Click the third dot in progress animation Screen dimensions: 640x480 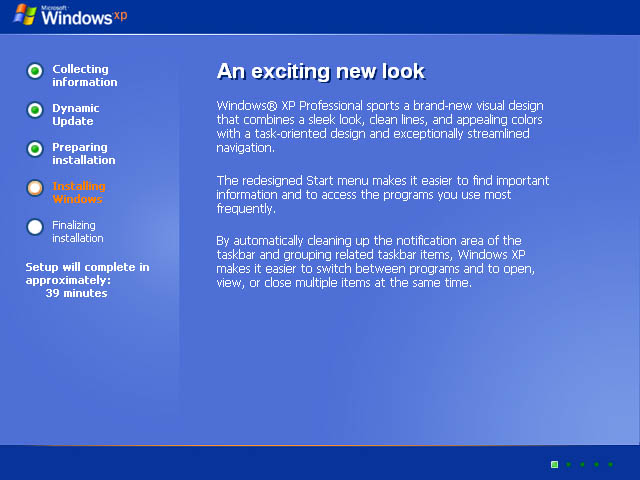(582, 464)
